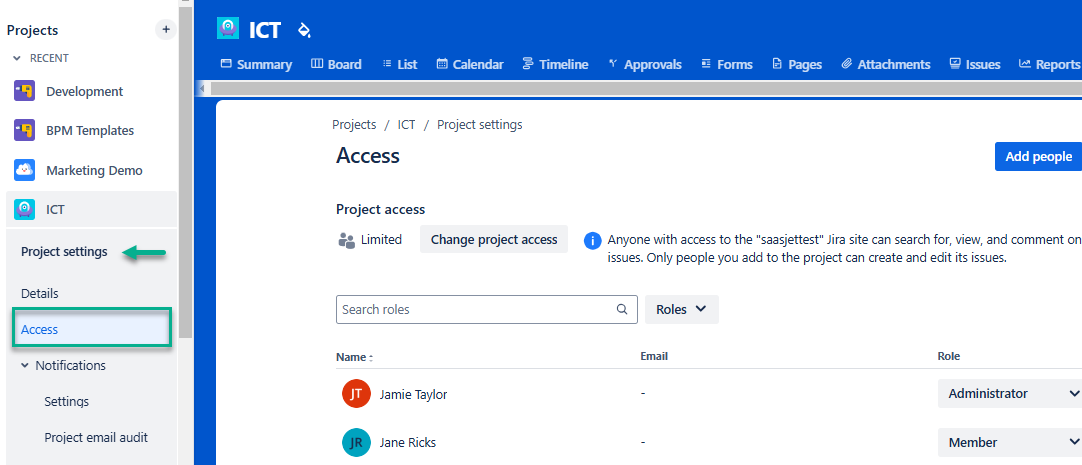Click the left arrow of horizontal scrollbar
This screenshot has width=1082, height=465.
[201, 88]
